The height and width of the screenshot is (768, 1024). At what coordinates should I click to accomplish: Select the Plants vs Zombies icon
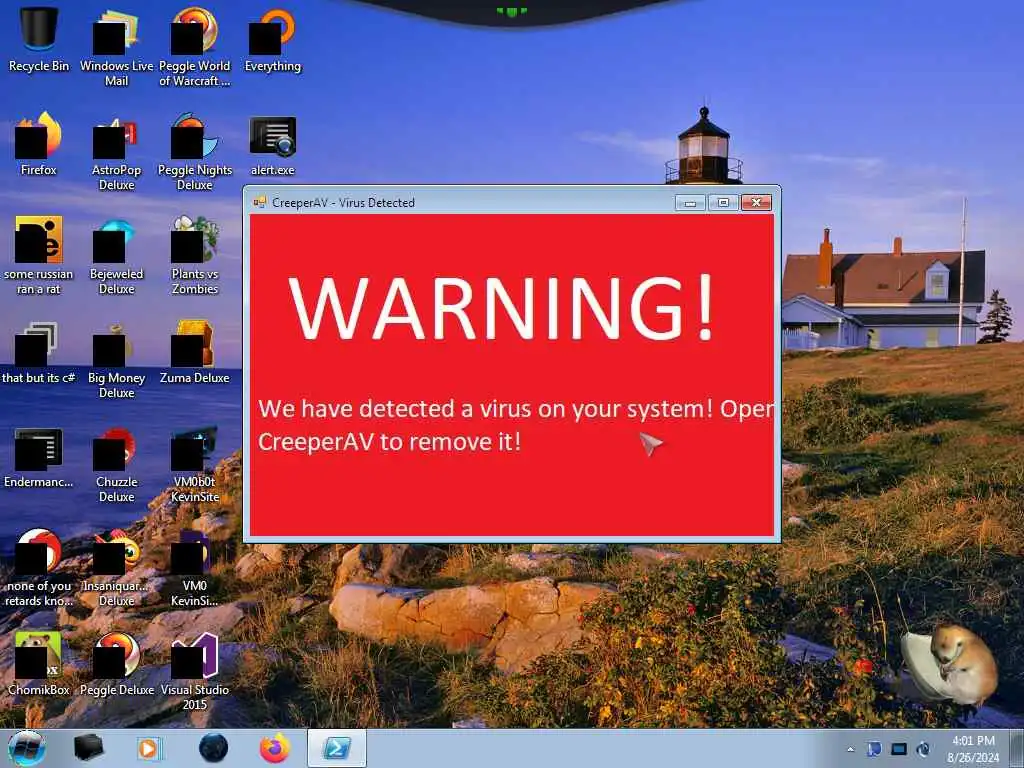195,255
